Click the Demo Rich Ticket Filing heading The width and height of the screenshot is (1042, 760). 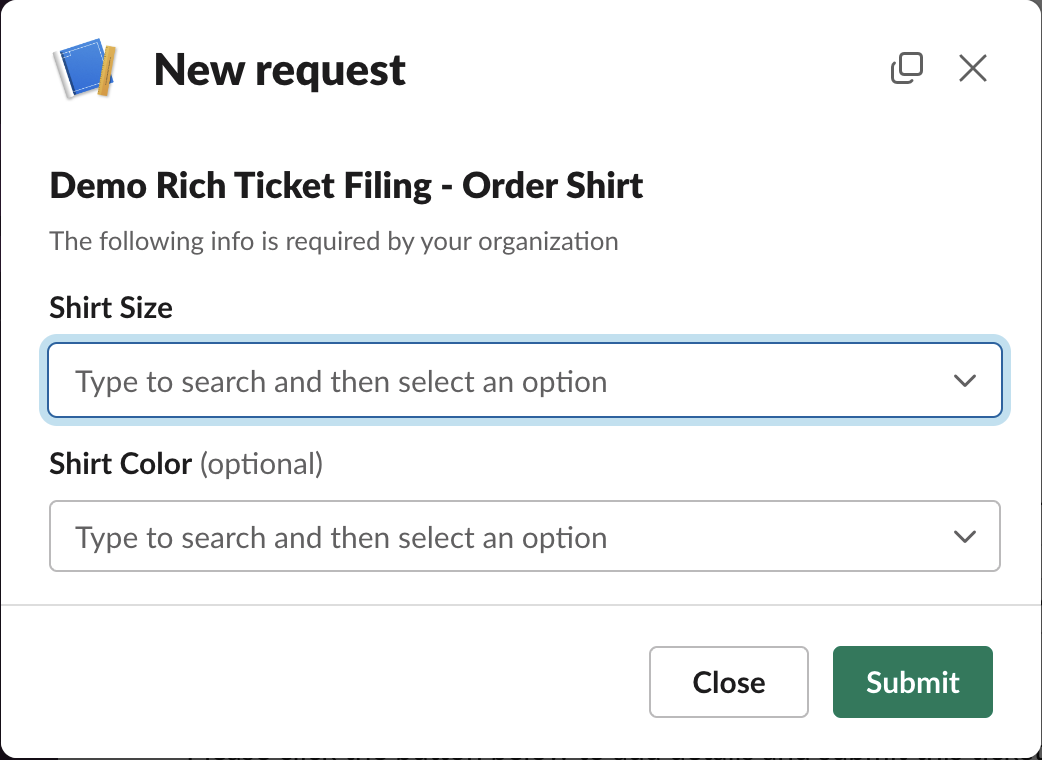(346, 186)
